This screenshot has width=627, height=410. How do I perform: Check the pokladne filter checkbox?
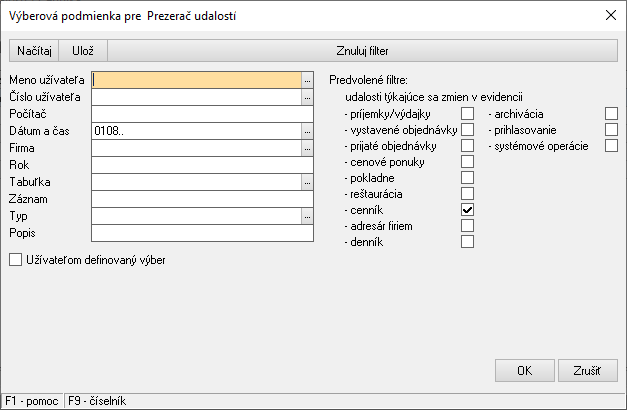click(x=467, y=178)
